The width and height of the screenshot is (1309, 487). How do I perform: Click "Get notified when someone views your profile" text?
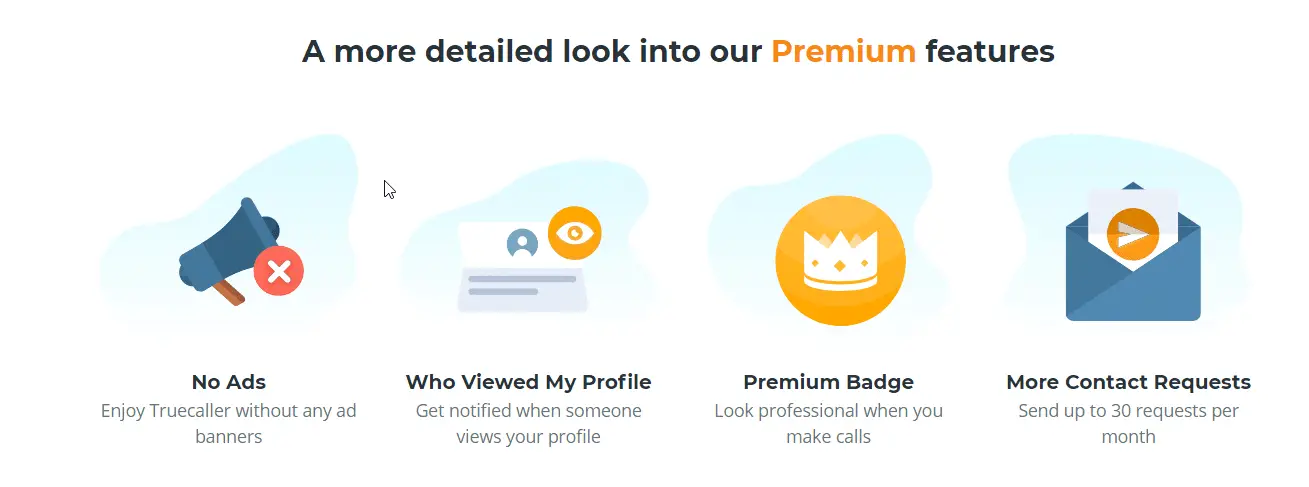(x=528, y=424)
